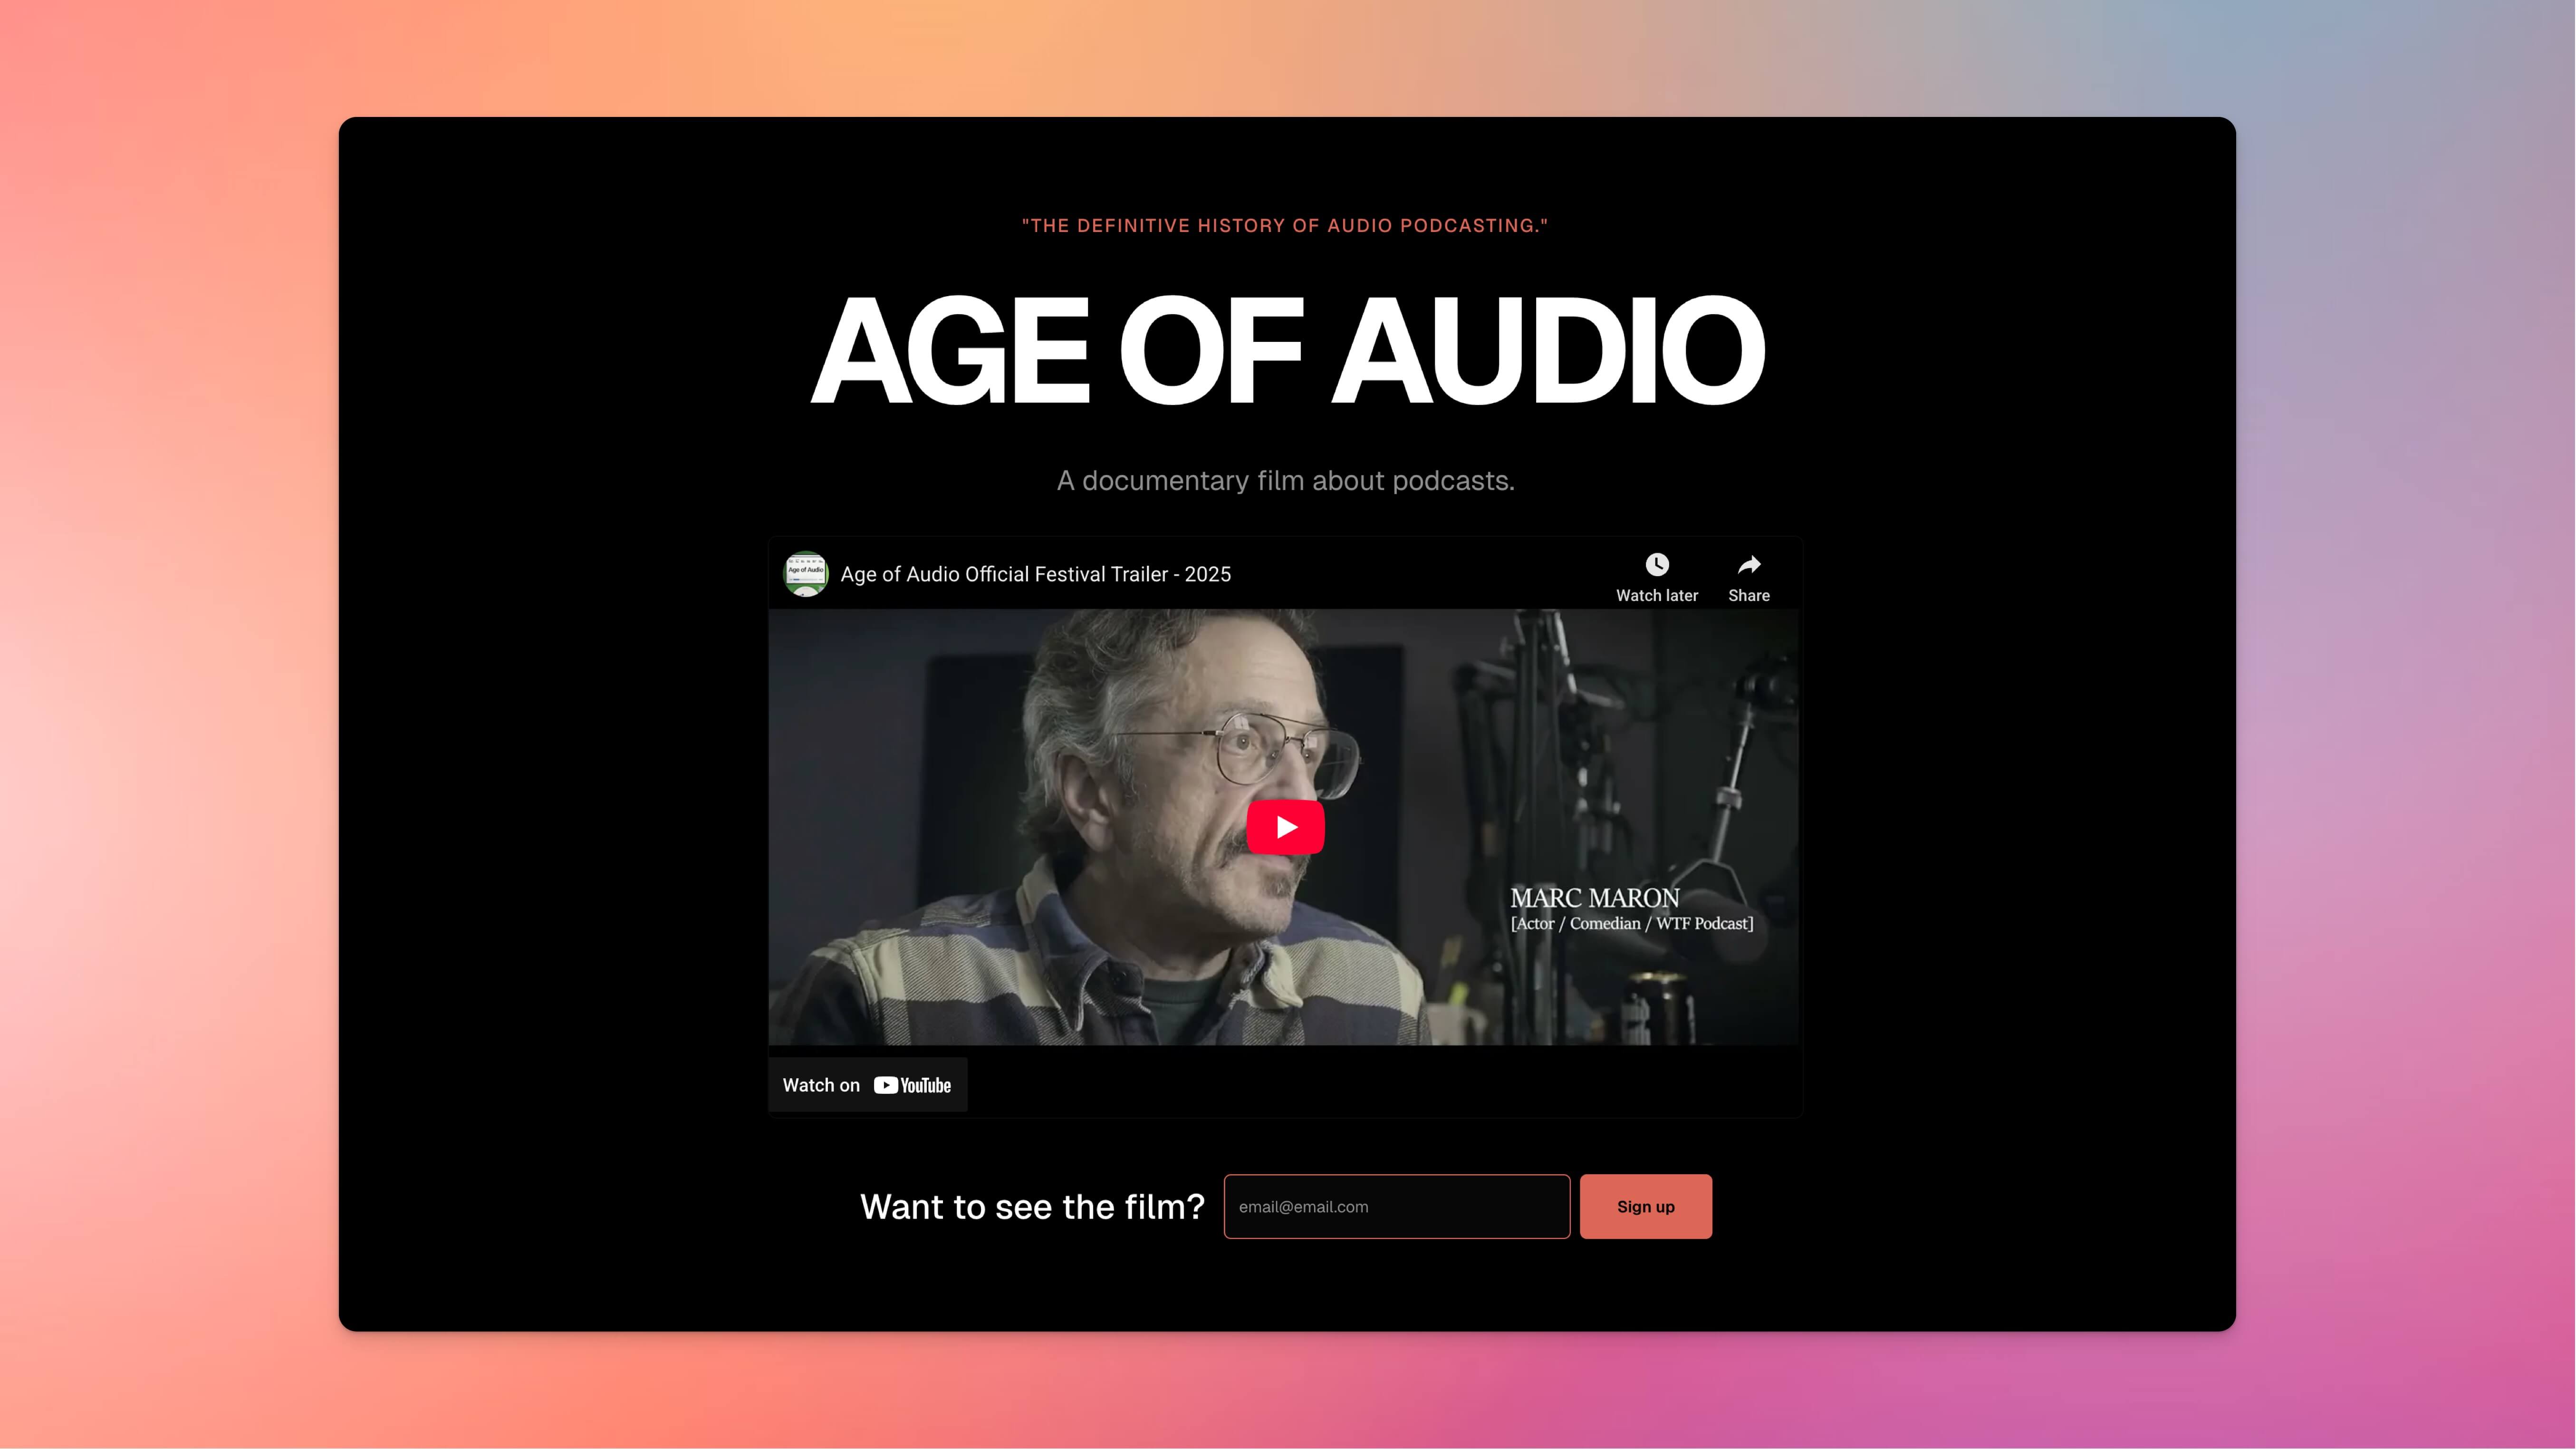Save the trailer to Watch later

[x=1657, y=575]
